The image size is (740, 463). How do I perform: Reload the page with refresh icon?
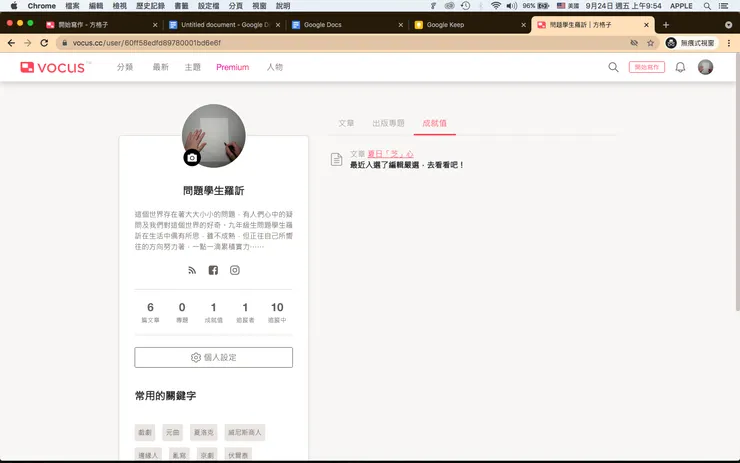point(44,43)
